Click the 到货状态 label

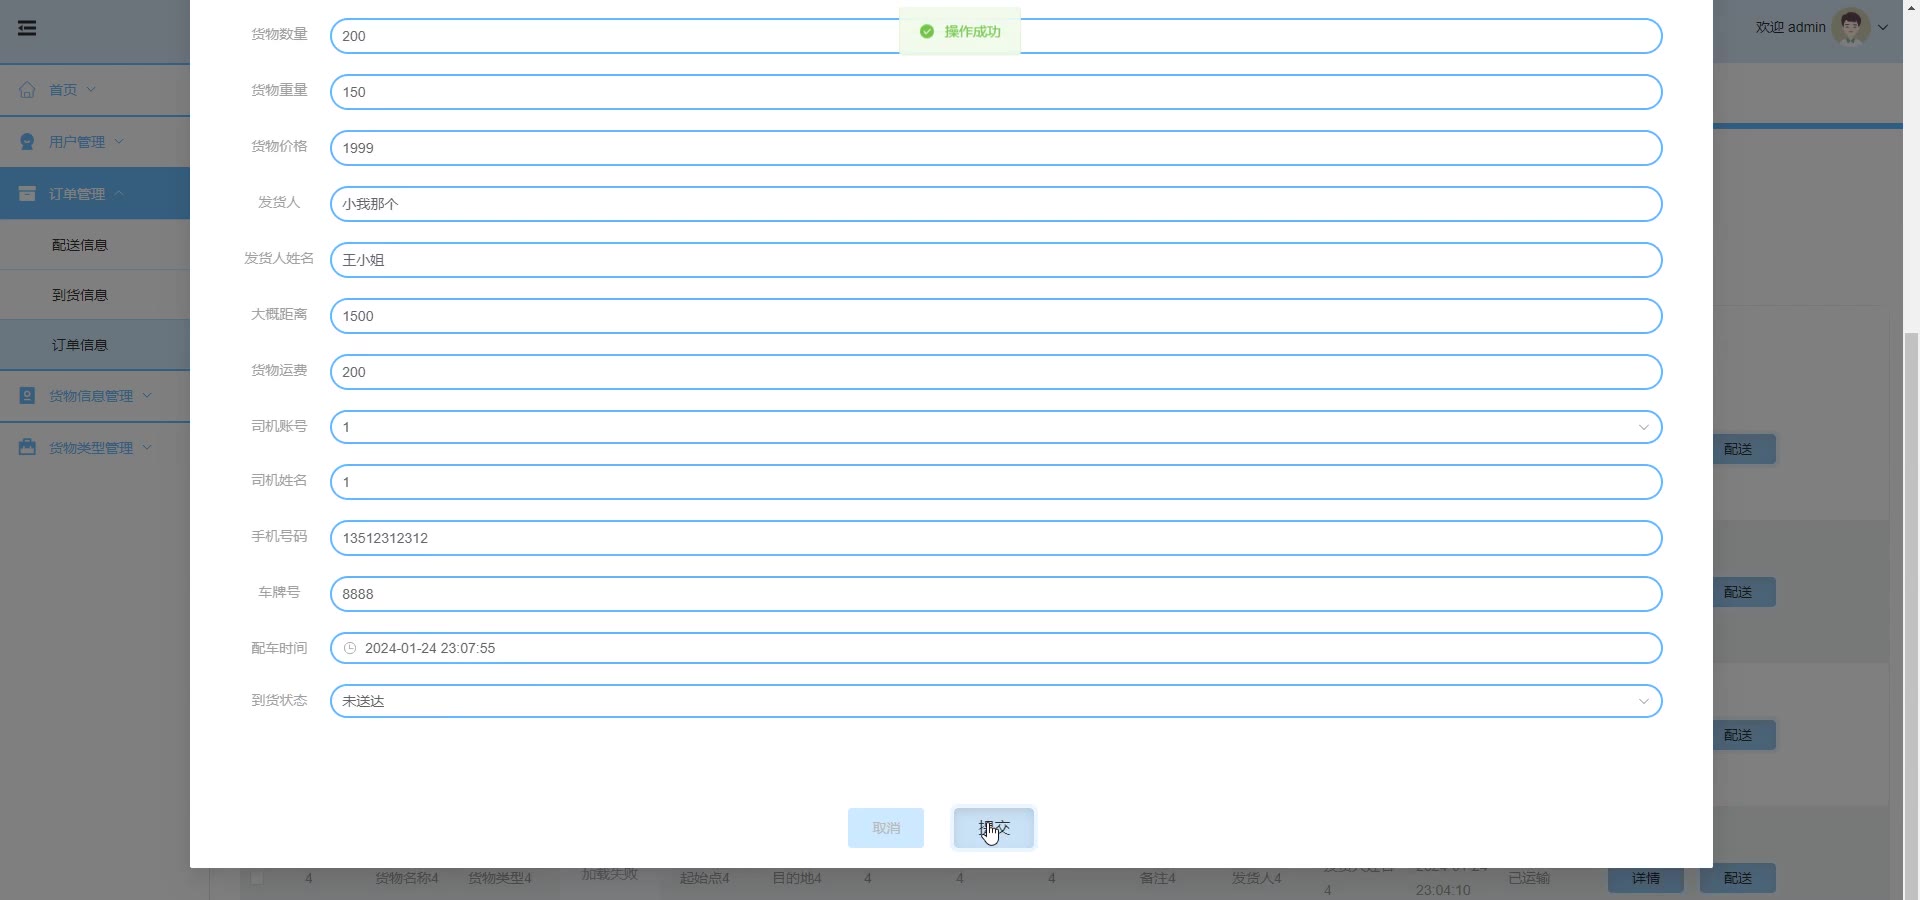(x=279, y=700)
